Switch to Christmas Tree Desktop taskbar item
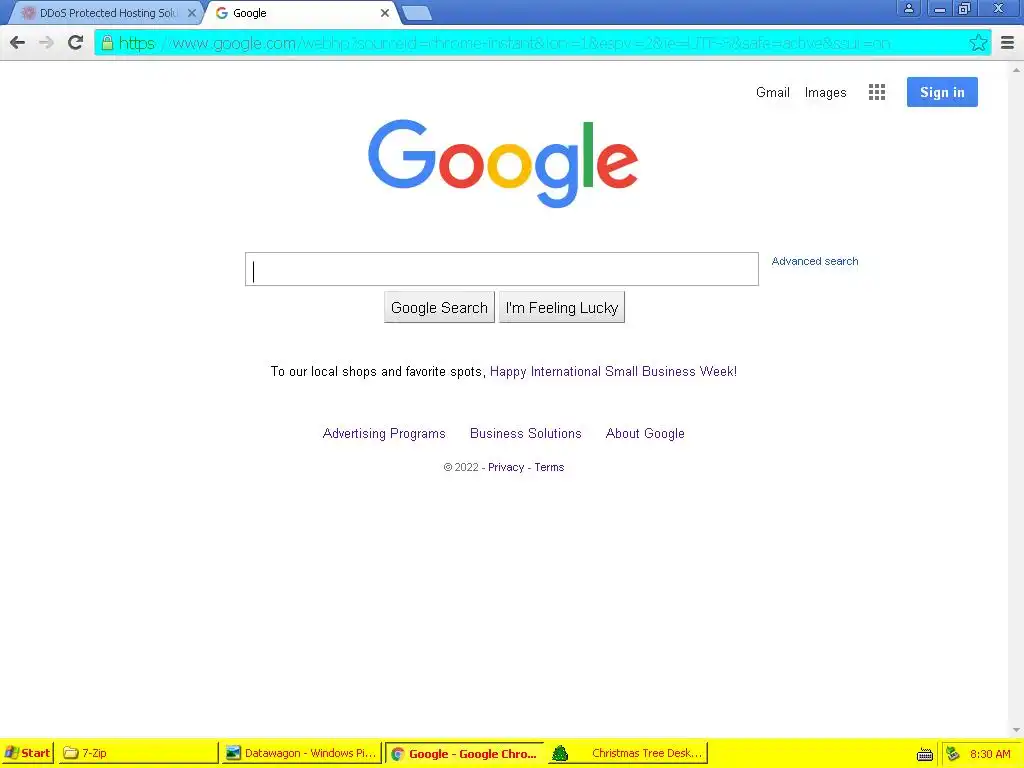 coord(628,753)
